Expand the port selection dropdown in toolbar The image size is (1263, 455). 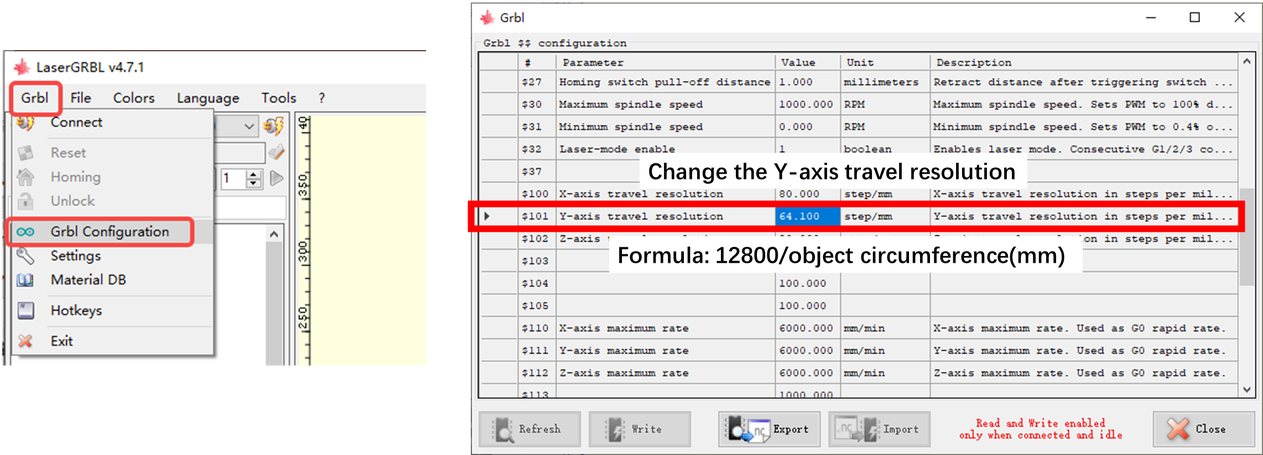[x=250, y=126]
